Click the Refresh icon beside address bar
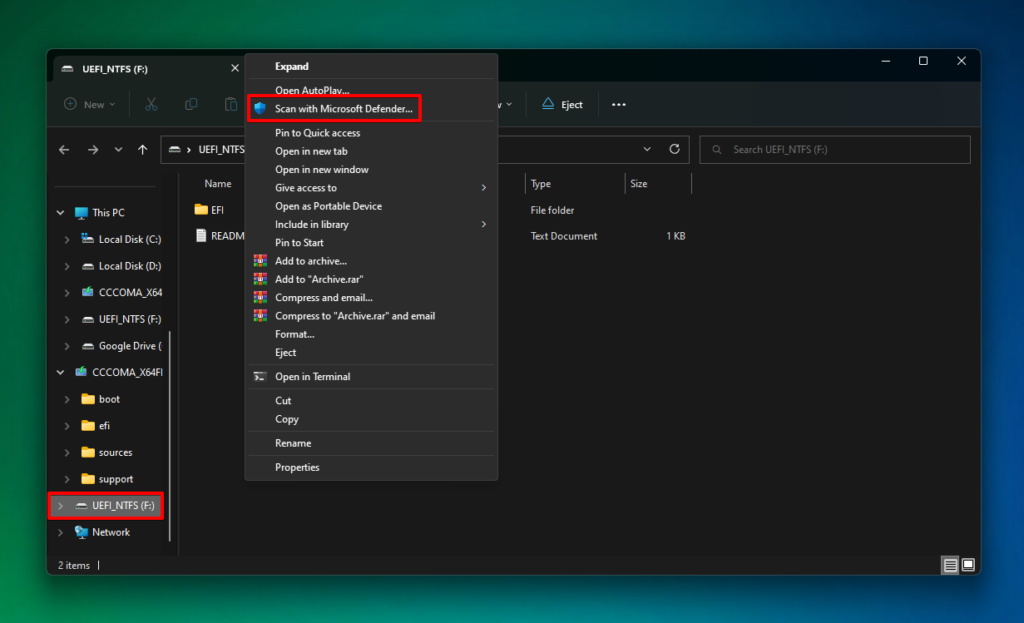 tap(674, 149)
